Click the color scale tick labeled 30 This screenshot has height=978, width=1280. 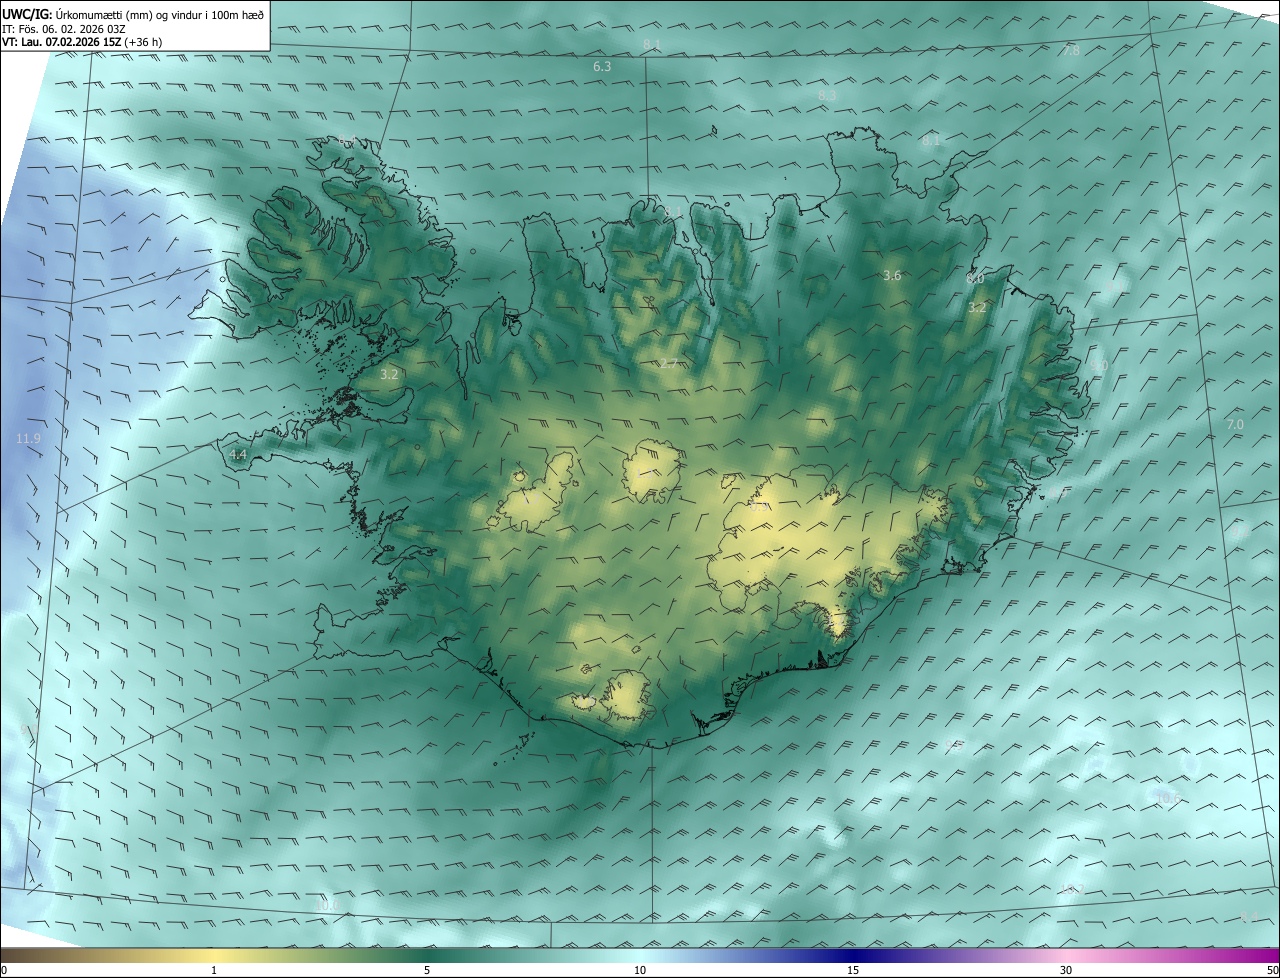pyautogui.click(x=1066, y=971)
